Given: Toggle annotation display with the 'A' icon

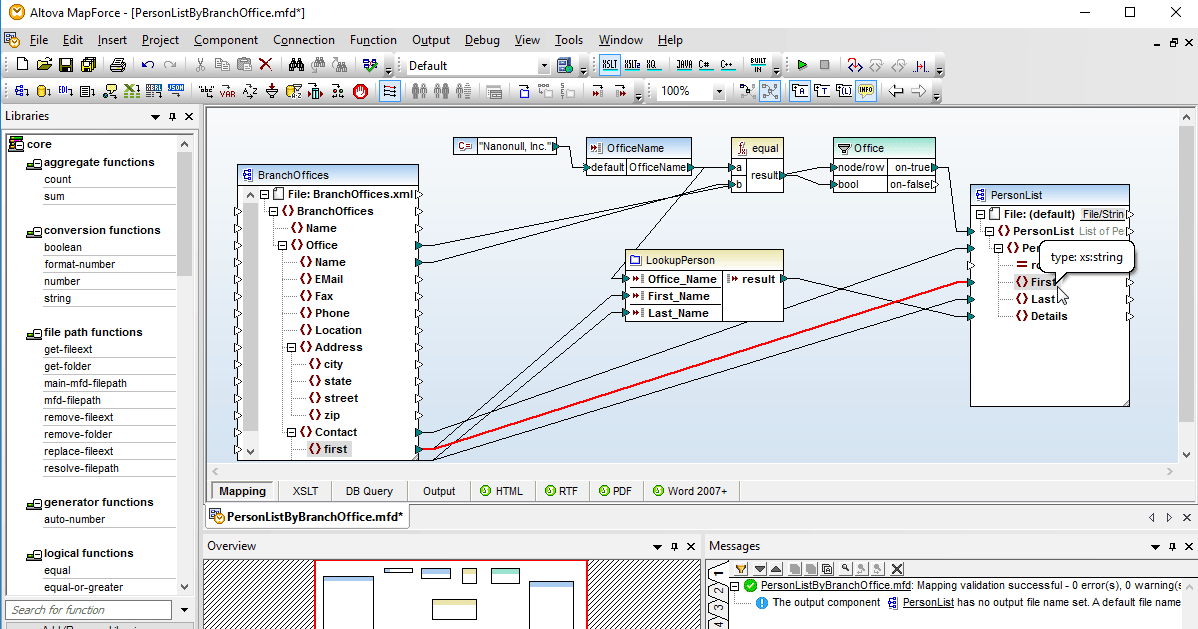Looking at the screenshot, I should tap(800, 92).
